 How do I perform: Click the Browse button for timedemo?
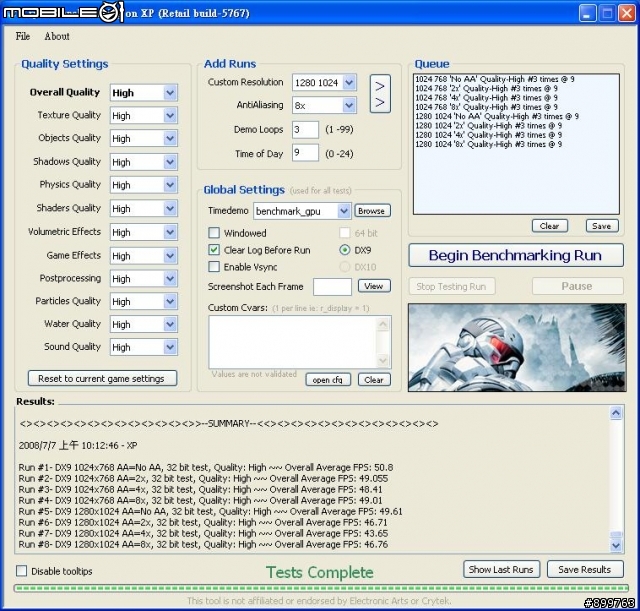(x=372, y=211)
